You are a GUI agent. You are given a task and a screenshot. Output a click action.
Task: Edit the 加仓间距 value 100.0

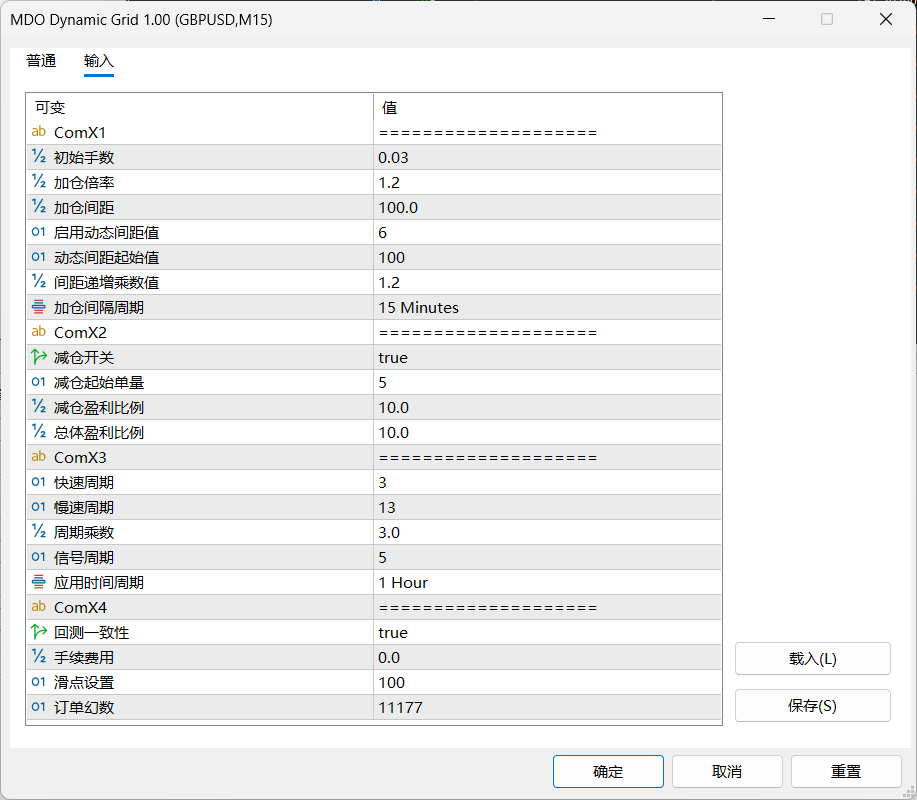547,207
